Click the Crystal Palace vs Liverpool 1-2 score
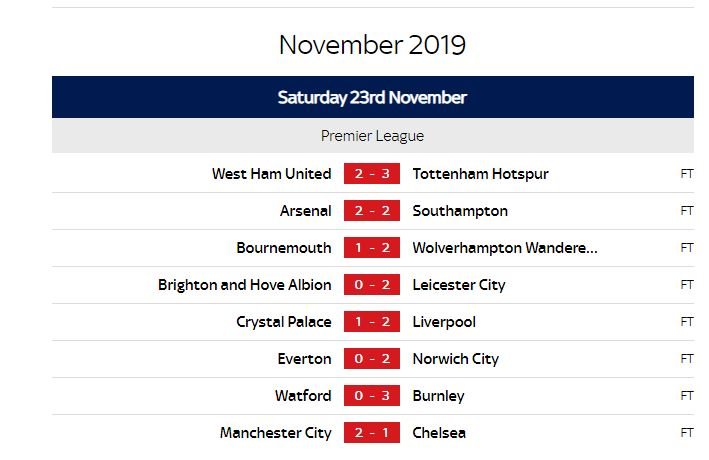 (372, 322)
